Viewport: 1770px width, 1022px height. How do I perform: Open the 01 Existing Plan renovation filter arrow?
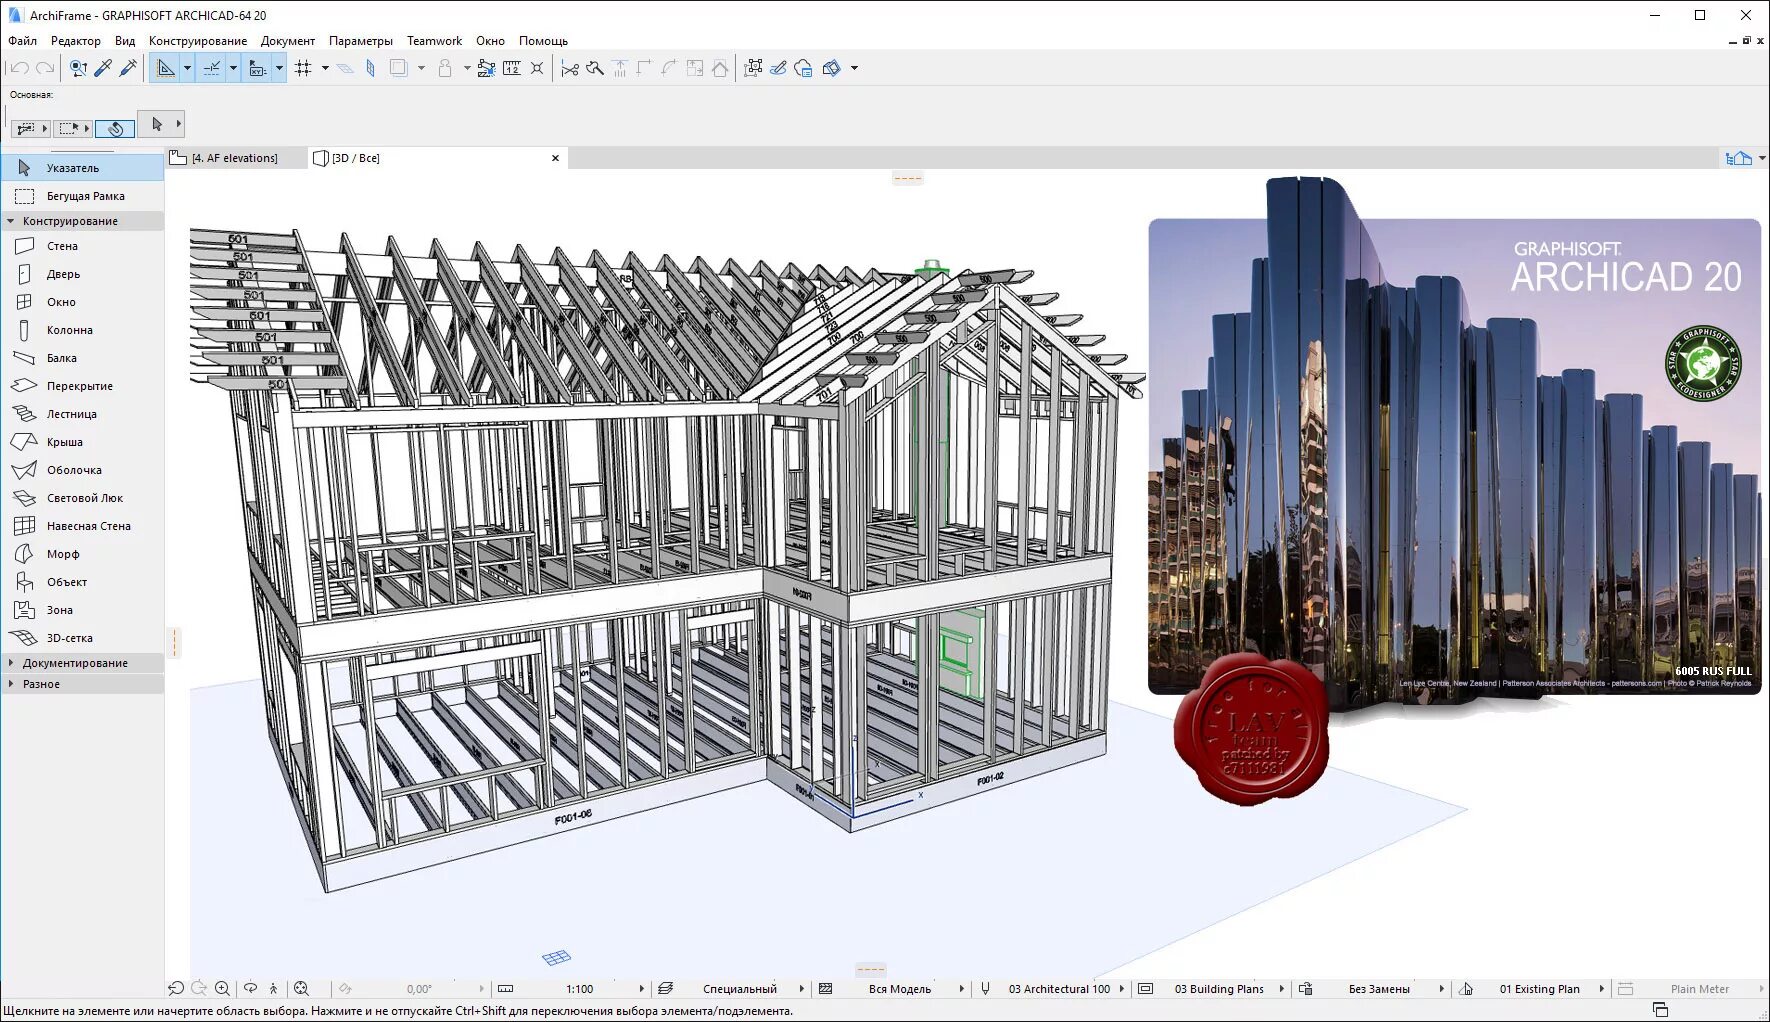[x=1602, y=989]
